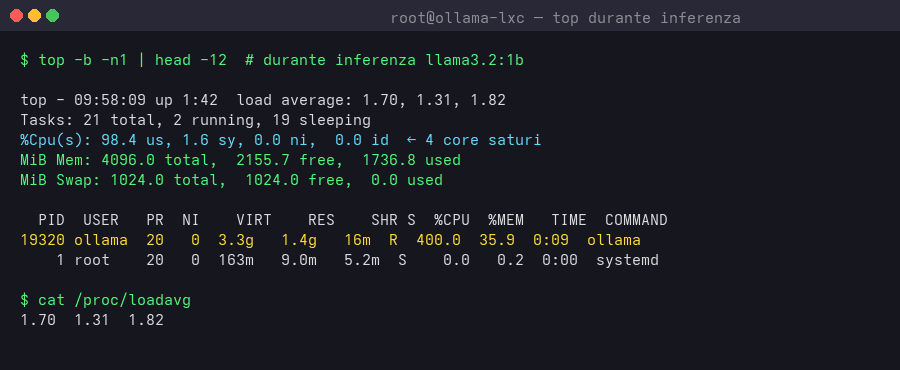Click the 'systemd' command name

click(x=627, y=260)
